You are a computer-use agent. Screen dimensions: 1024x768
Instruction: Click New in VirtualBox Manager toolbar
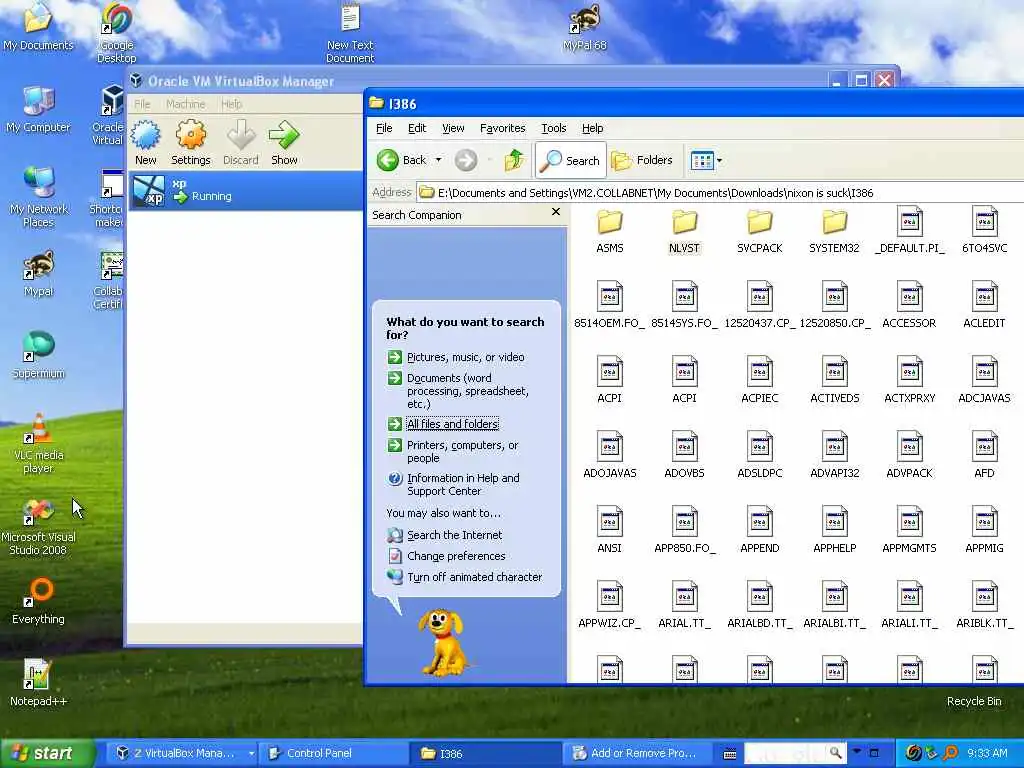coord(146,143)
